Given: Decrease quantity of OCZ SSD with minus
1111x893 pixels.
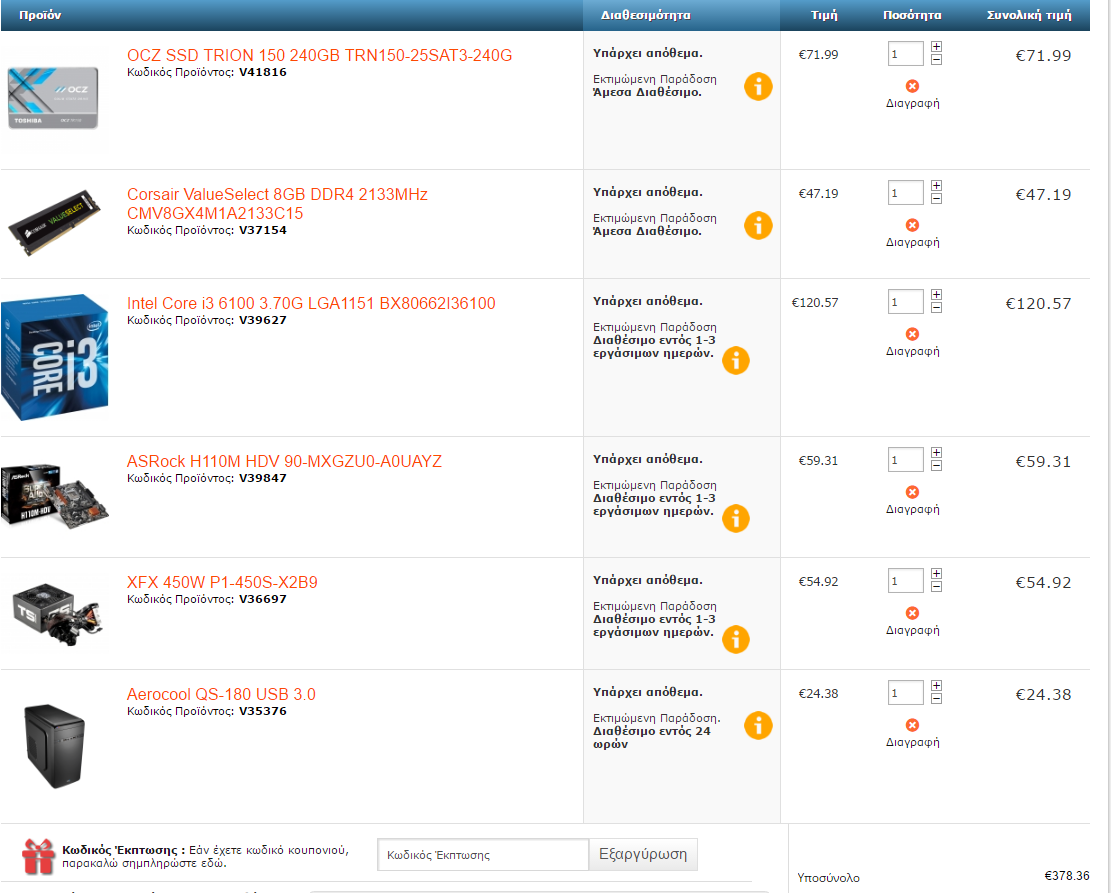Looking at the screenshot, I should 936,60.
